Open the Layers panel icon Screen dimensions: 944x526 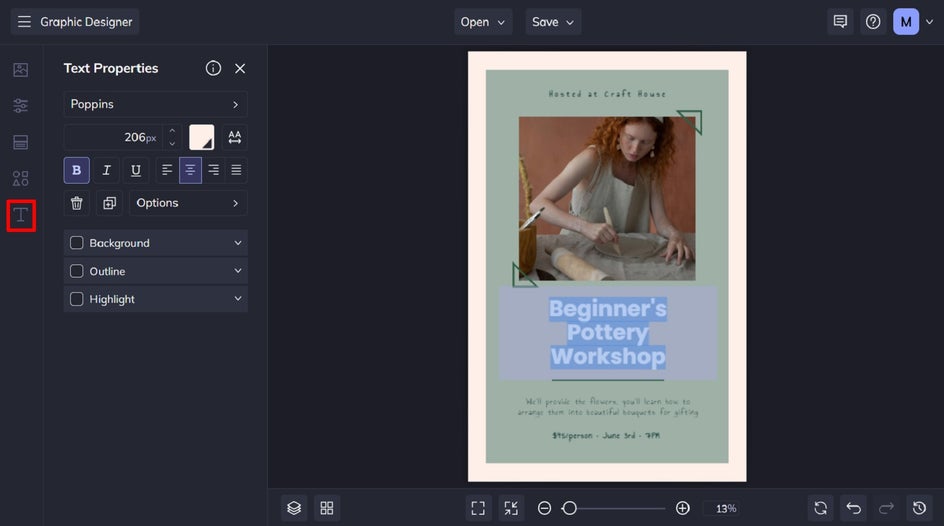tap(294, 508)
